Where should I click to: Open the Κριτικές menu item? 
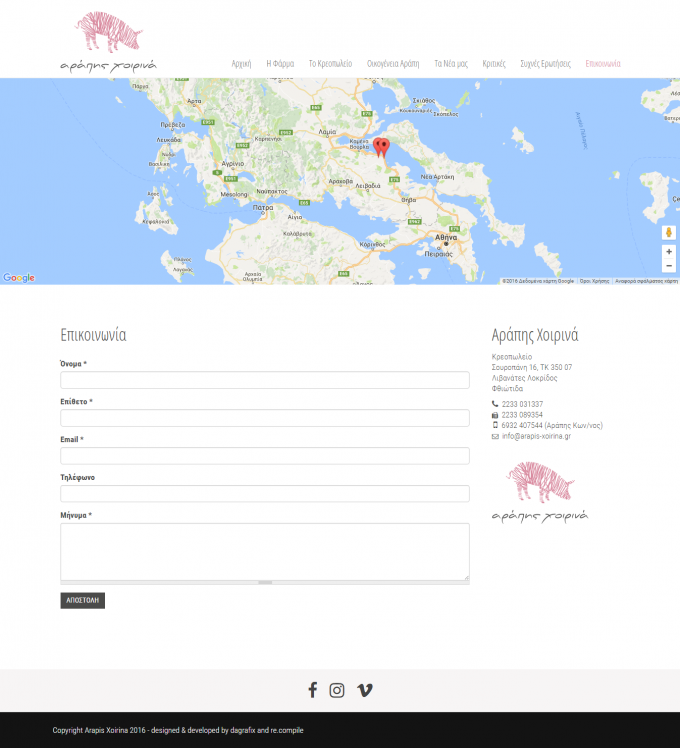tap(494, 63)
